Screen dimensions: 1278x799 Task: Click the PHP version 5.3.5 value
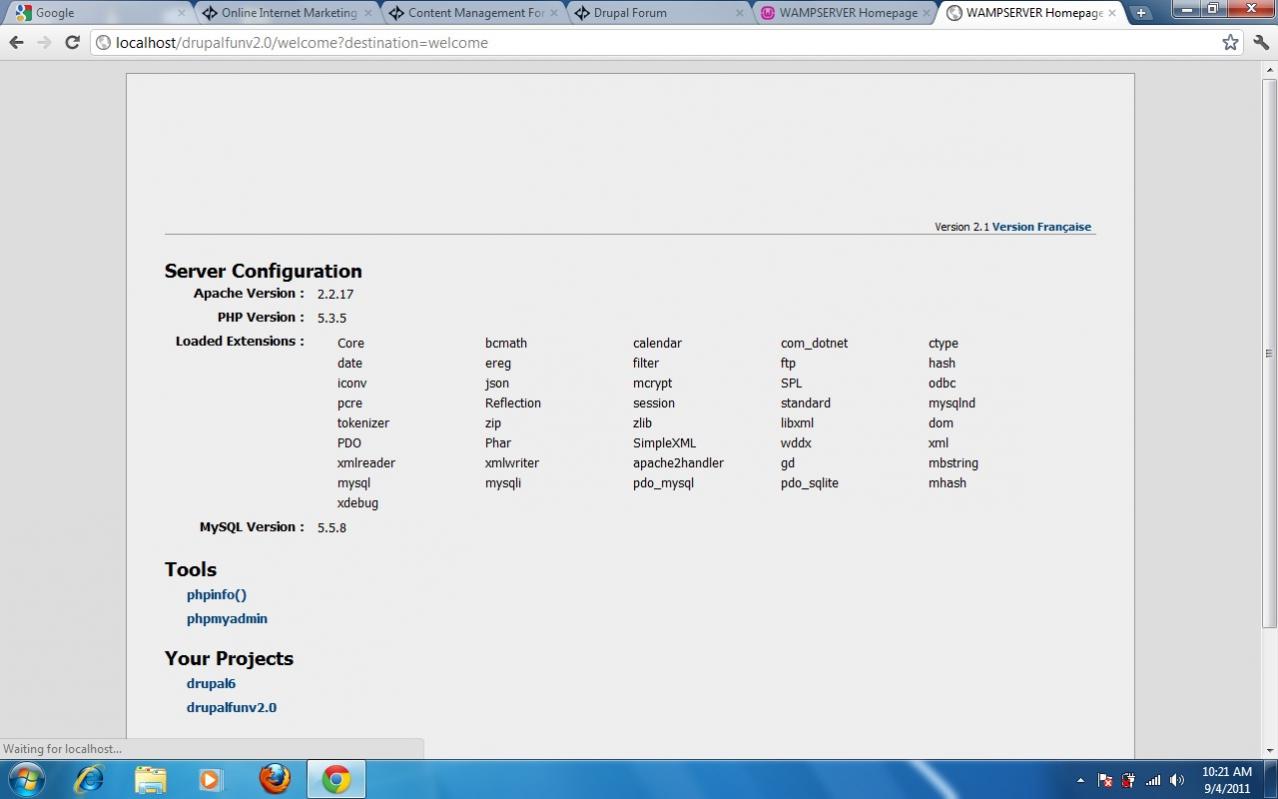point(332,318)
